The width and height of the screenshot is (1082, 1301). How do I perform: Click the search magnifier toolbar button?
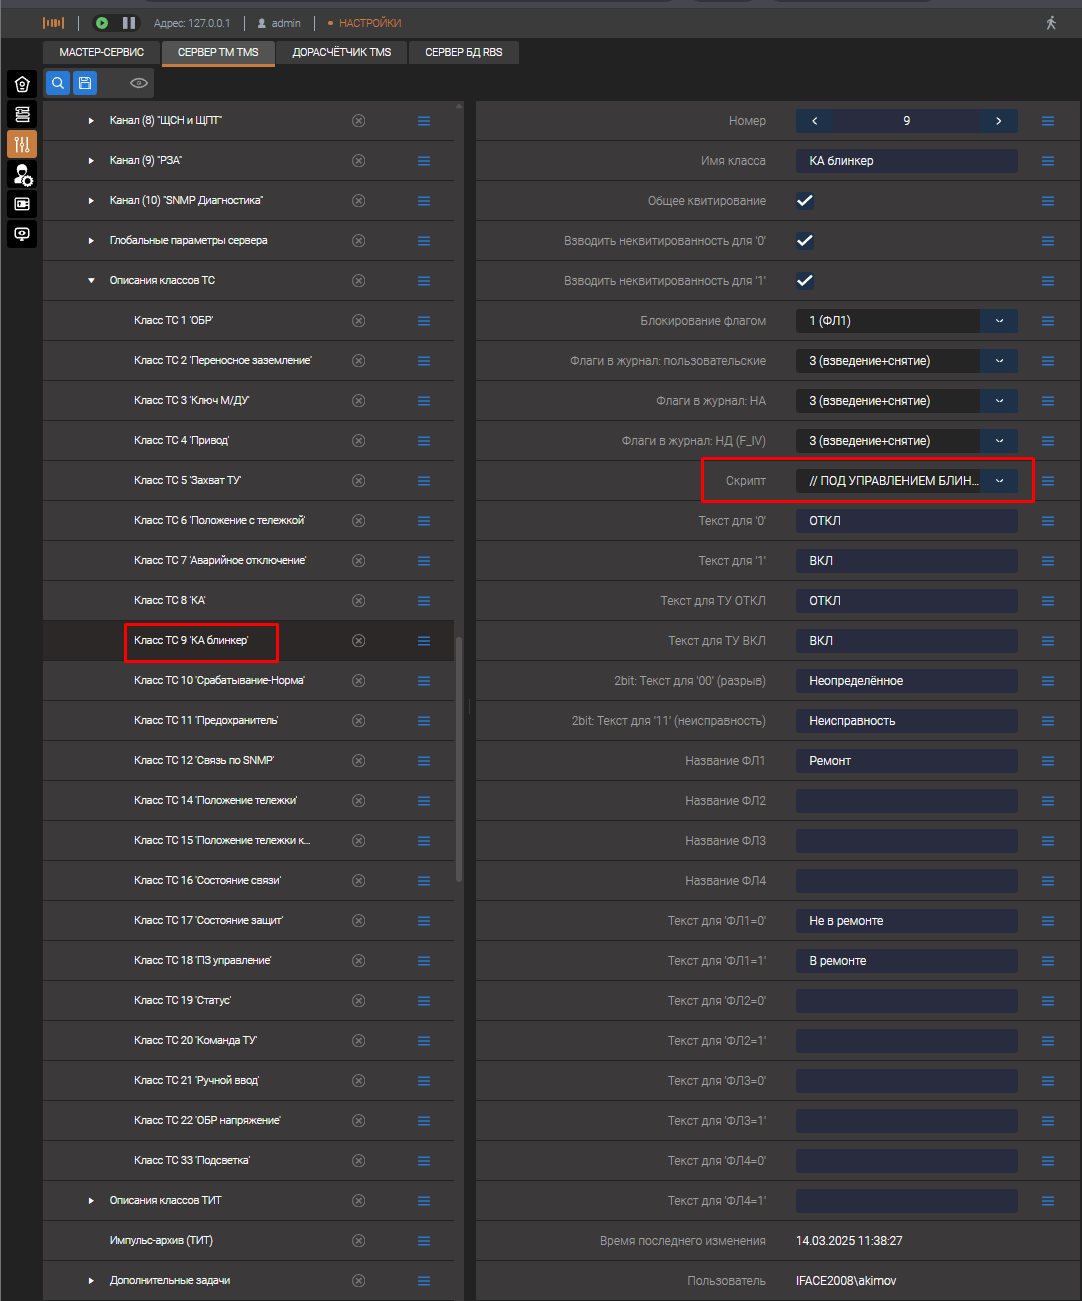pos(58,83)
